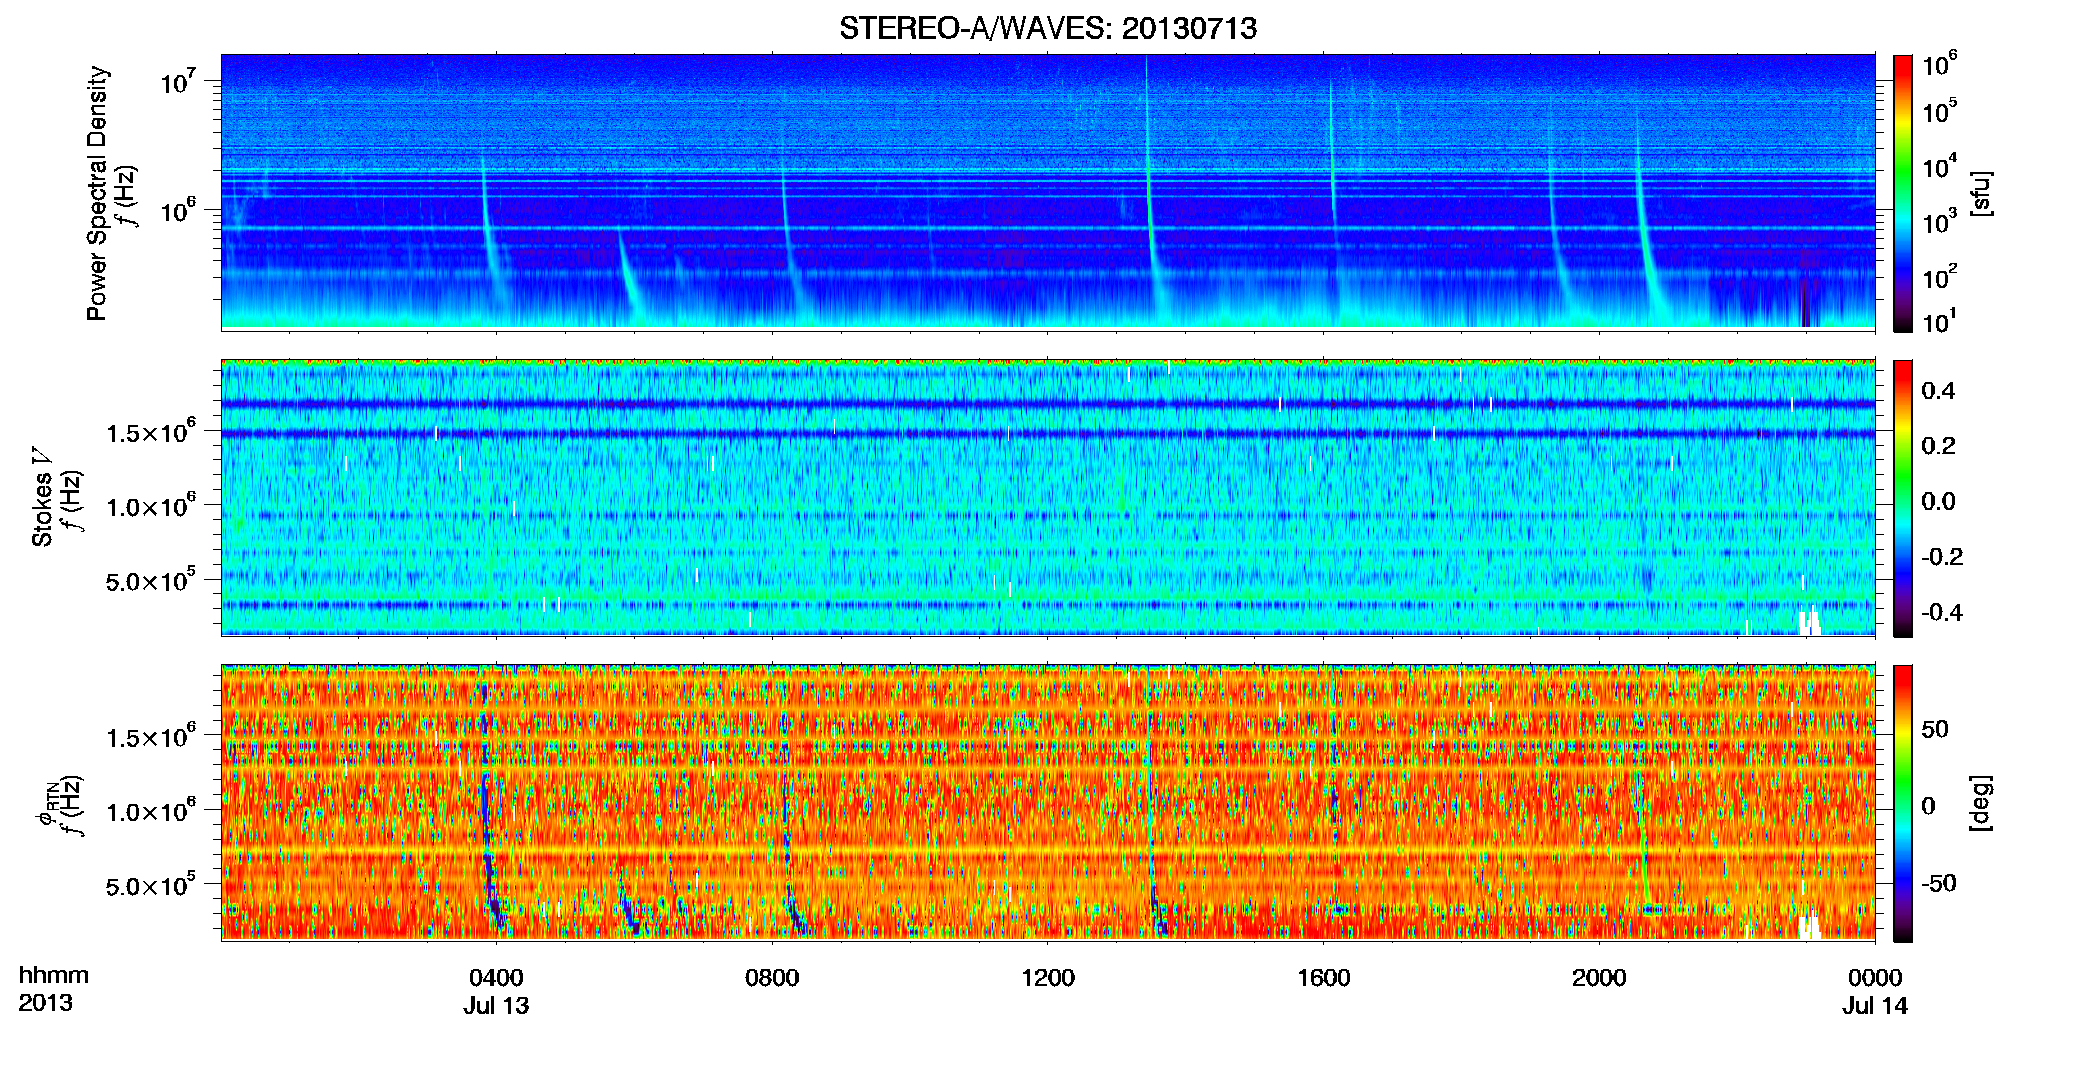Click the -50 value on degree colorbar
Viewport: 2096px width, 1080px height.
(1939, 883)
